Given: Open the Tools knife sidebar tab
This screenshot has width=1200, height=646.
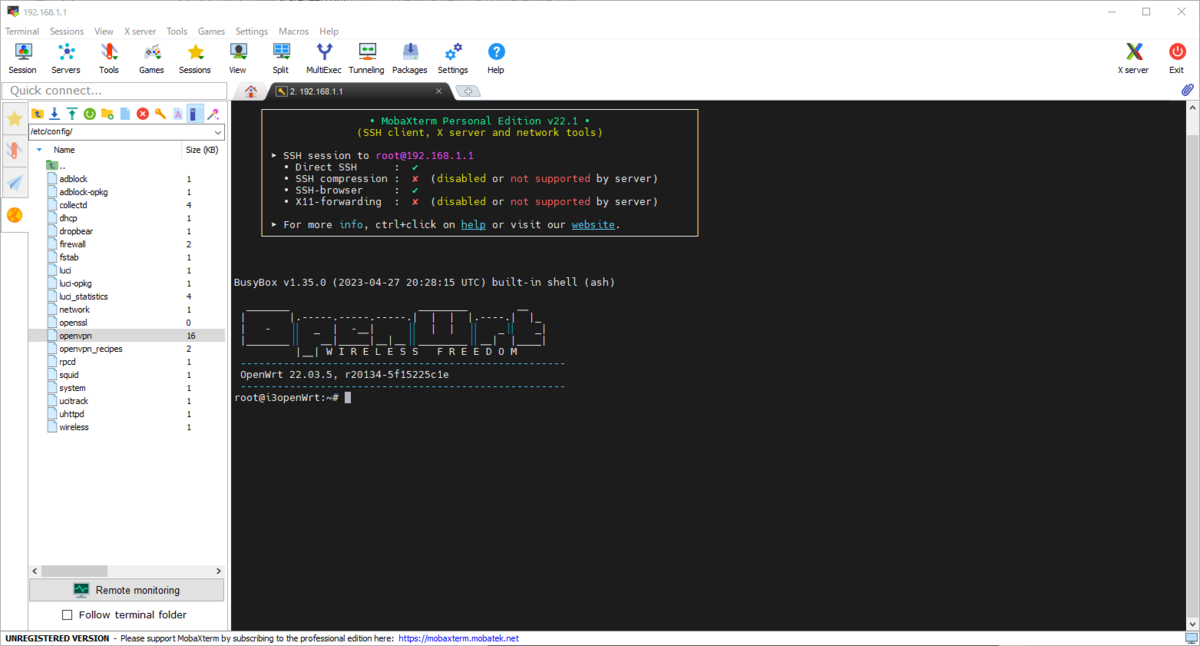Looking at the screenshot, I should 14,151.
